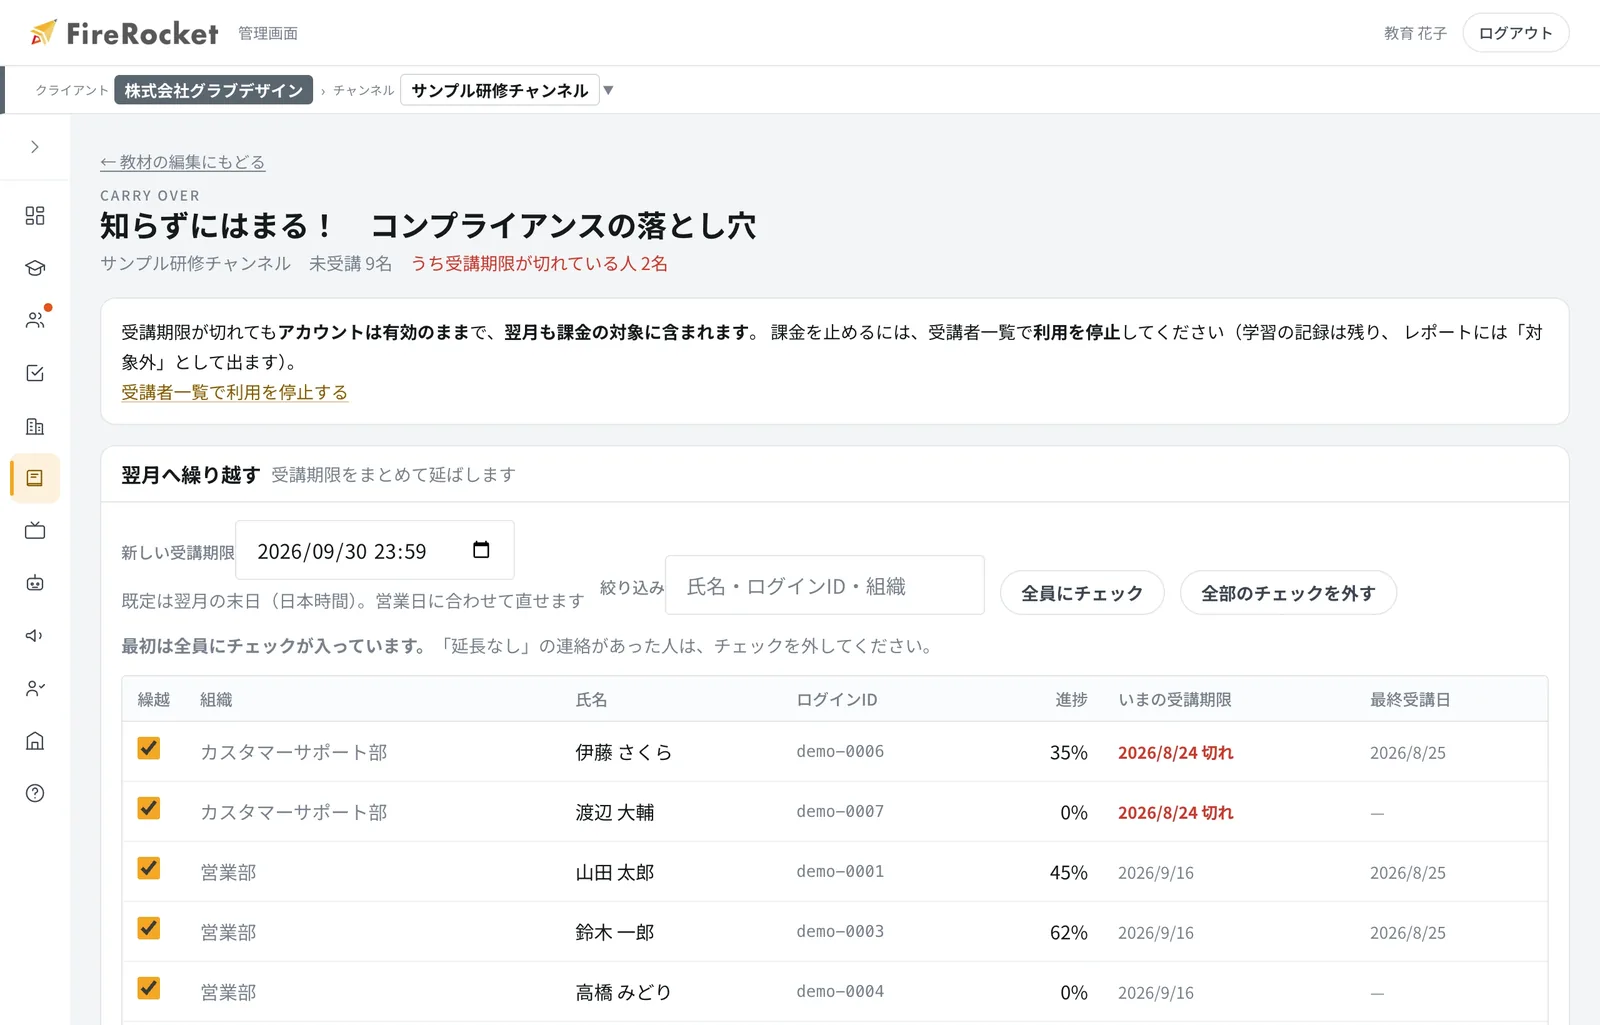Uncheck the checkbox for 鈴木 一郎
1600x1025 pixels.
point(149,928)
